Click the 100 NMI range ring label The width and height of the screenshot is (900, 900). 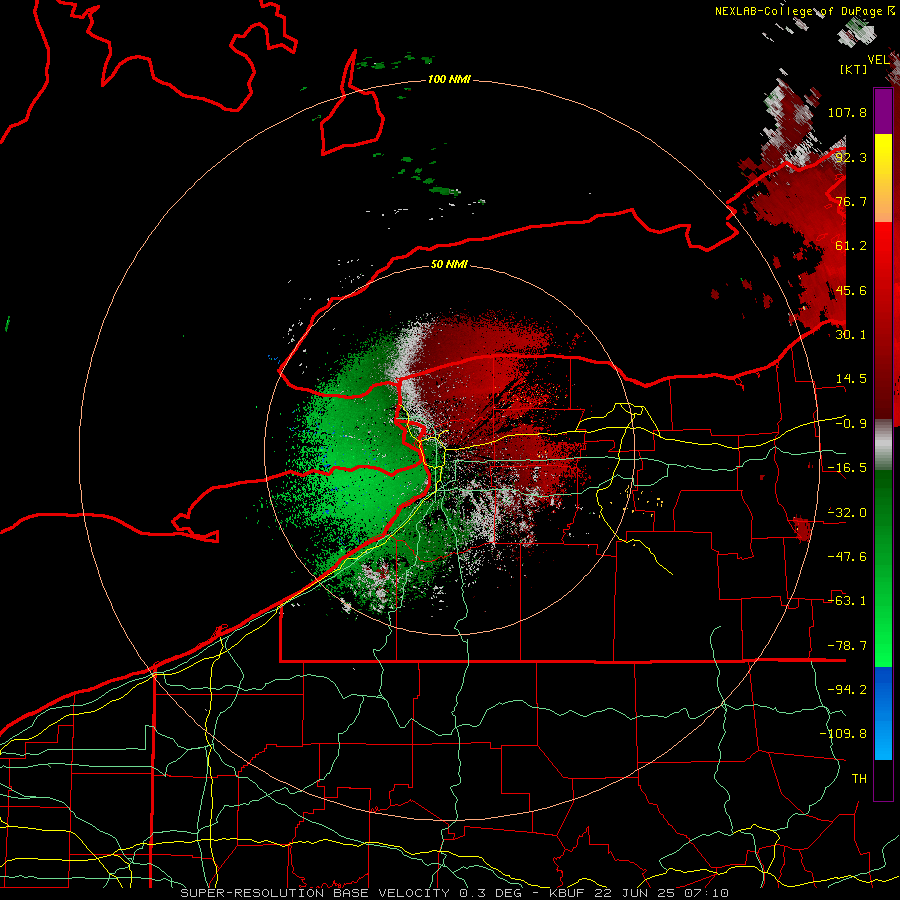click(449, 79)
